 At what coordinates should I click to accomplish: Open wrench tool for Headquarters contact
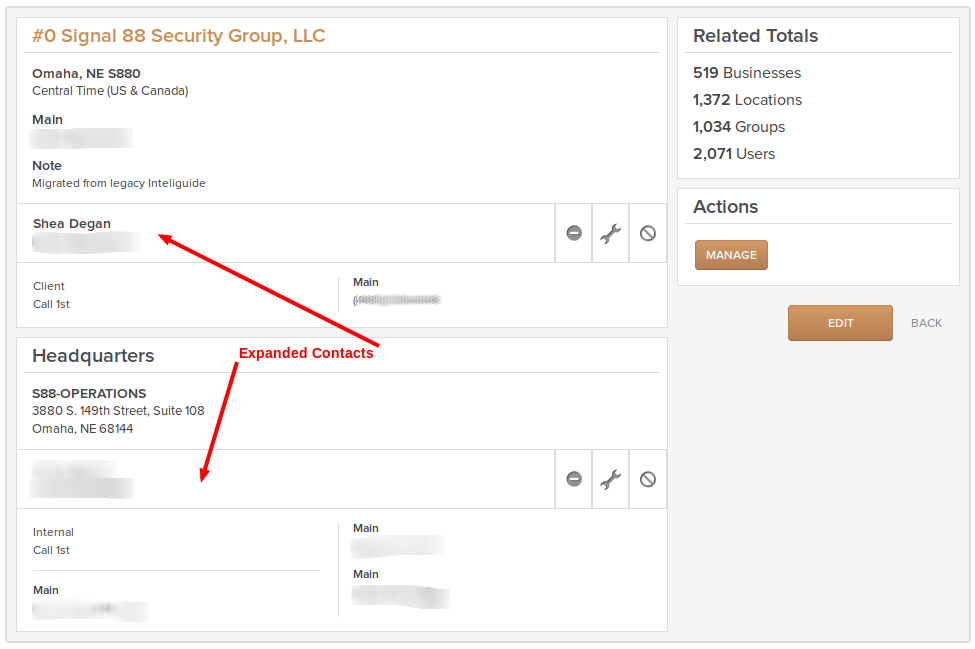click(x=611, y=479)
